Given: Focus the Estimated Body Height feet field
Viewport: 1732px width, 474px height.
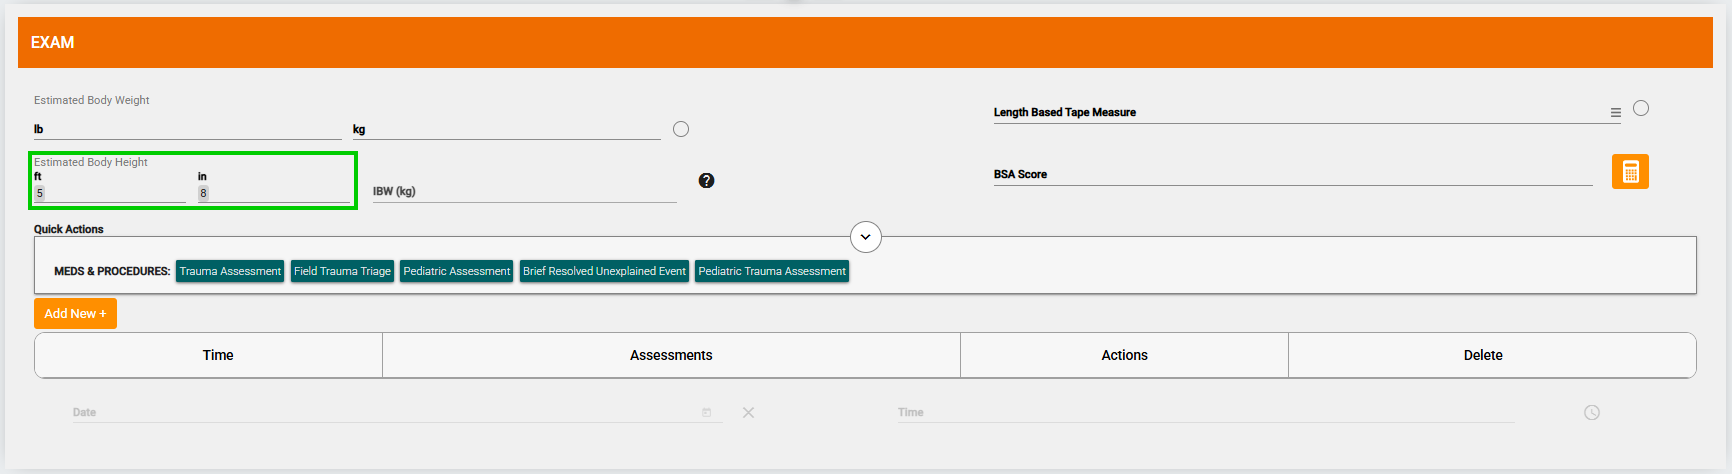Looking at the screenshot, I should (110, 193).
